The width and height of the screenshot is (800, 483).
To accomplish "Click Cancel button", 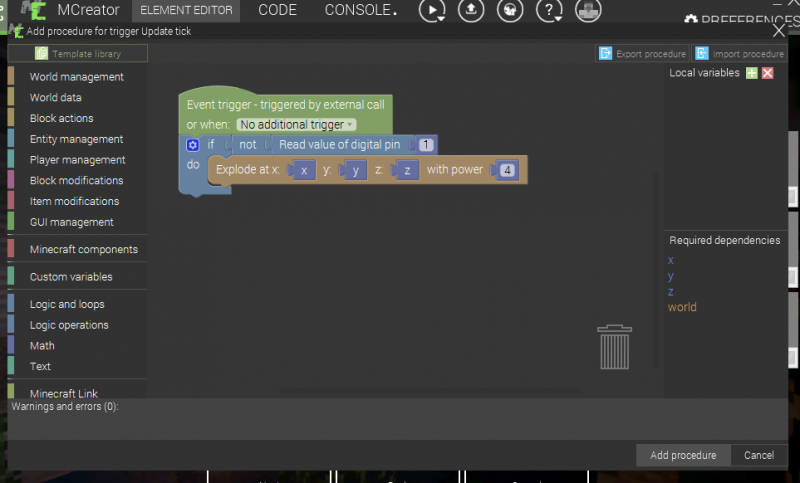I will pos(759,455).
